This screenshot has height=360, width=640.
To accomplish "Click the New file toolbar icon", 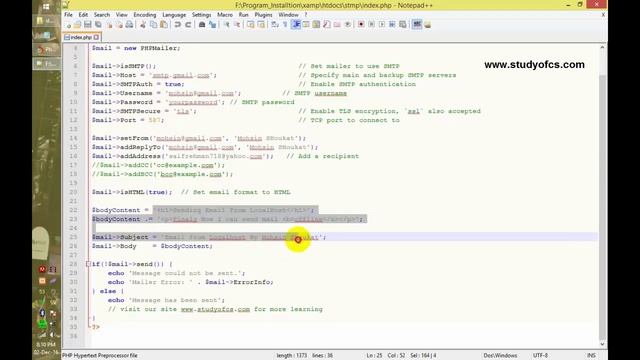I will (x=69, y=25).
